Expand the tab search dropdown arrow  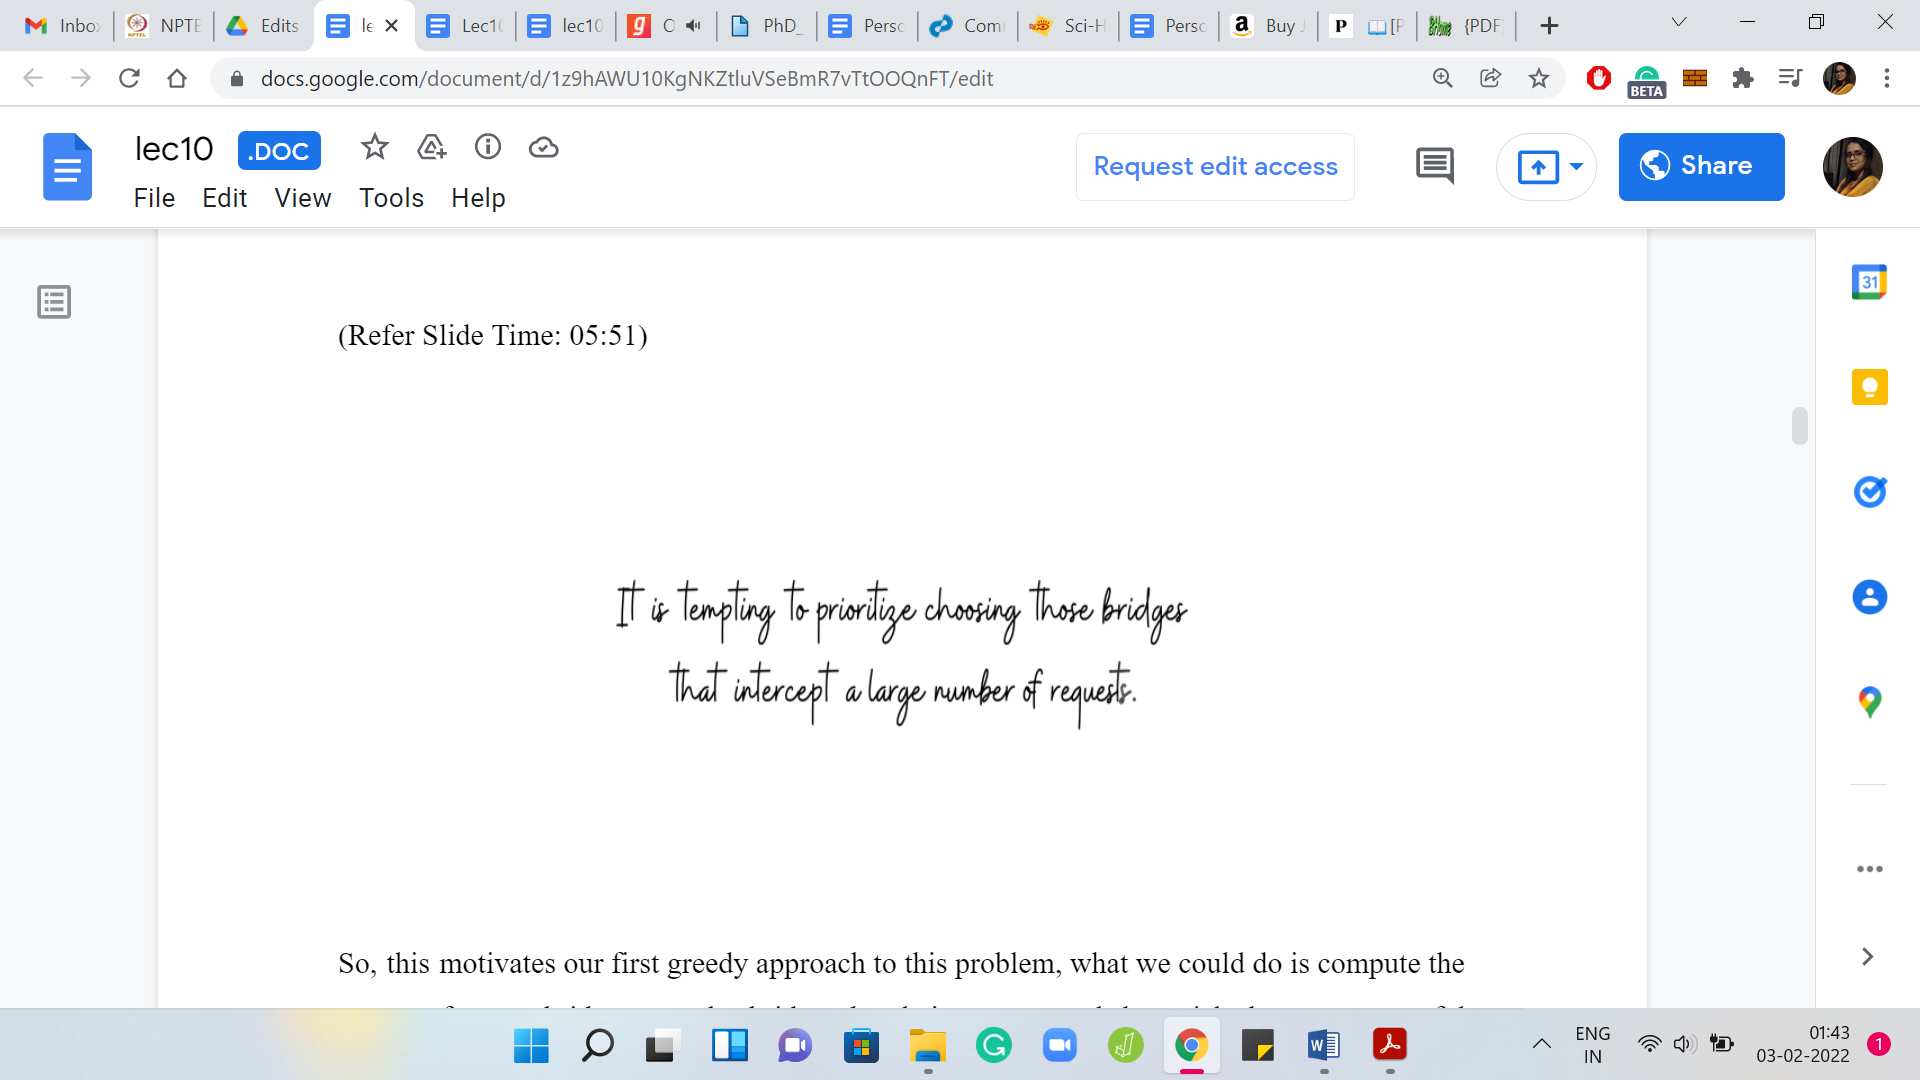(1678, 23)
